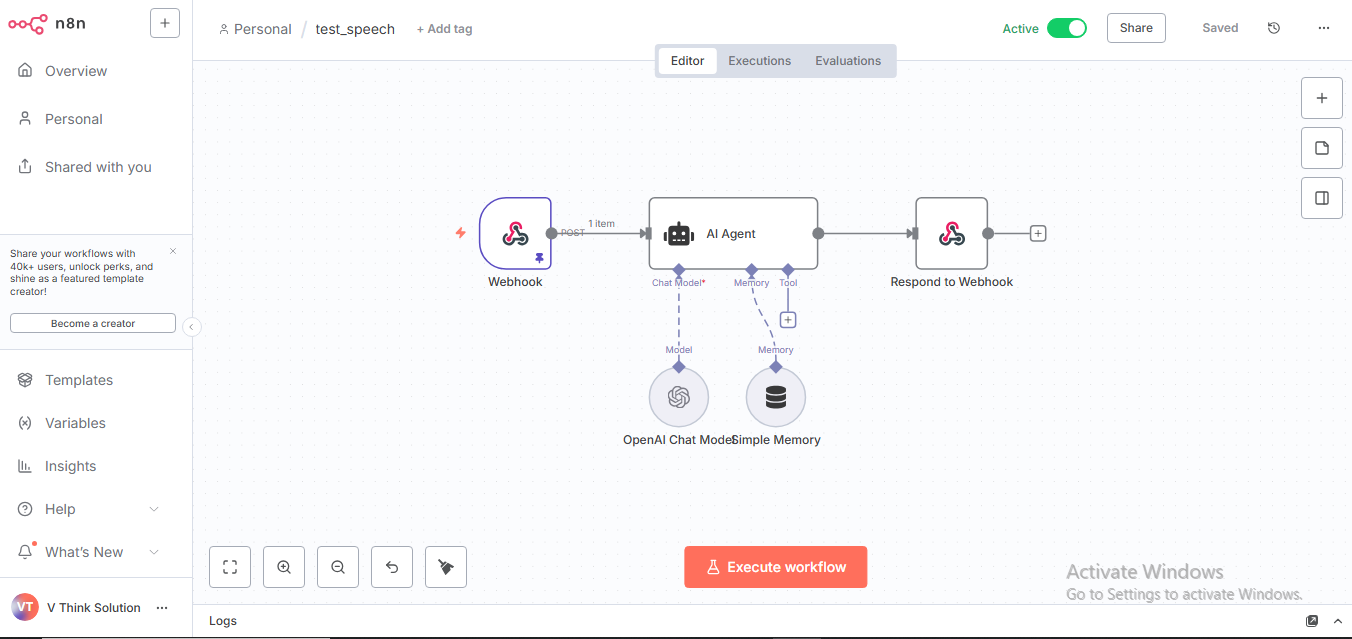Fit workflow to view icon

tap(230, 567)
